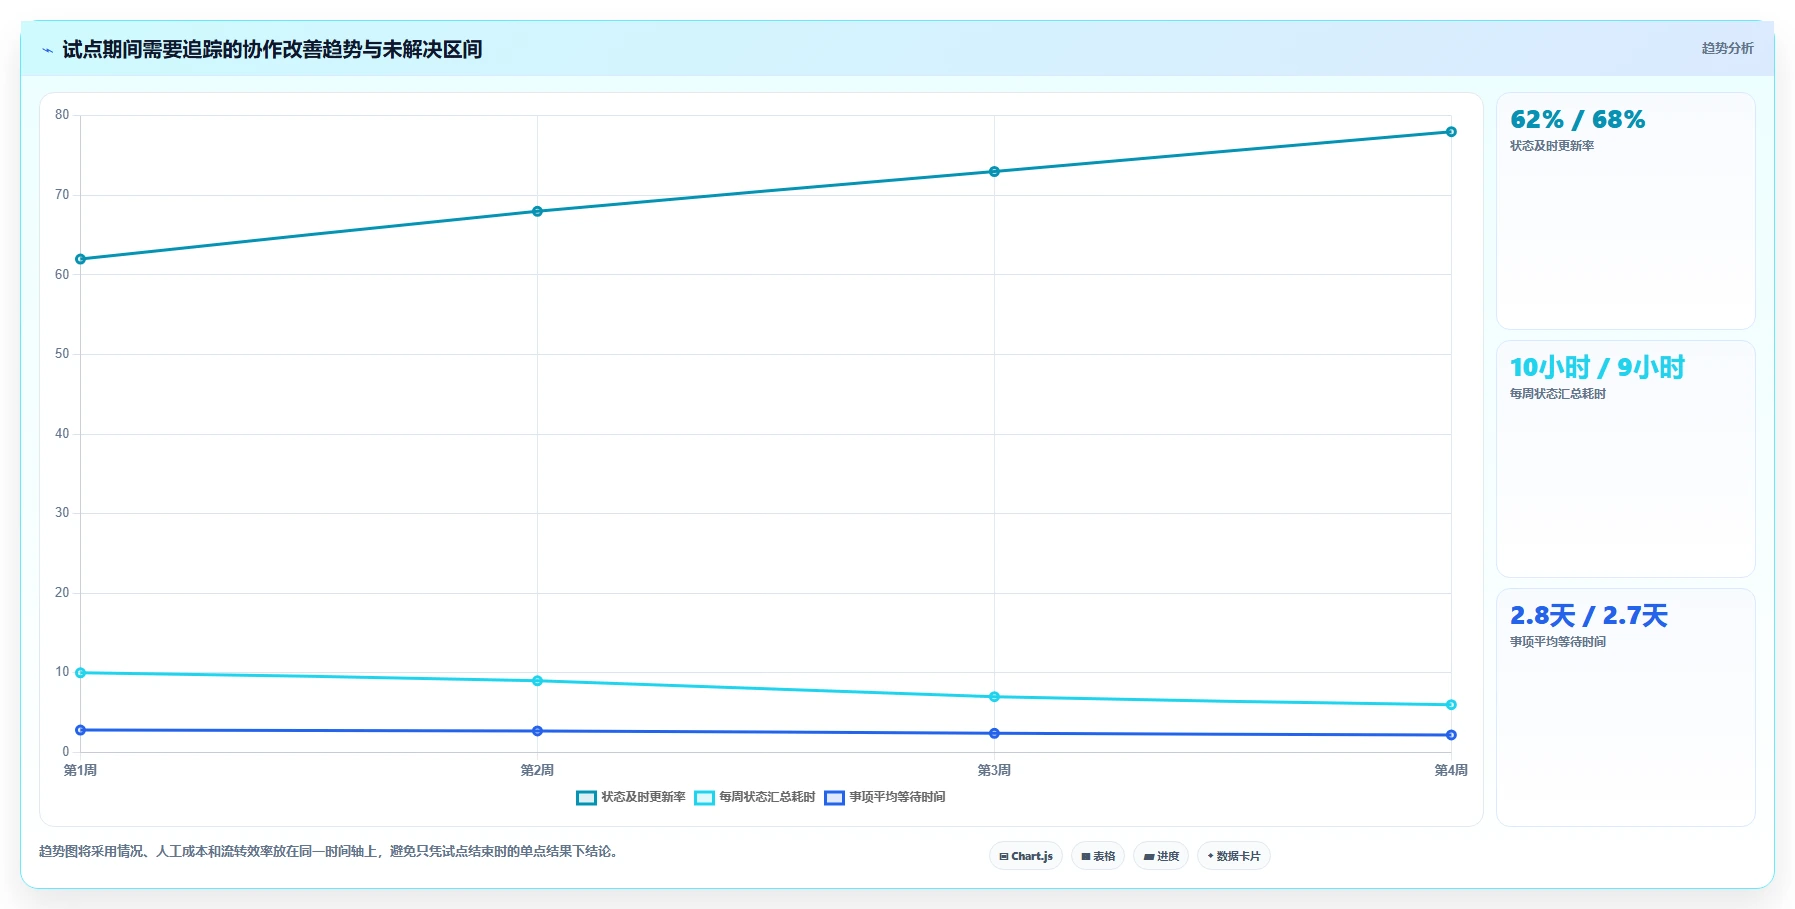Select the 每周状态汇总耗时 data point at 第3周
This screenshot has height=909, width=1795.
tap(994, 697)
